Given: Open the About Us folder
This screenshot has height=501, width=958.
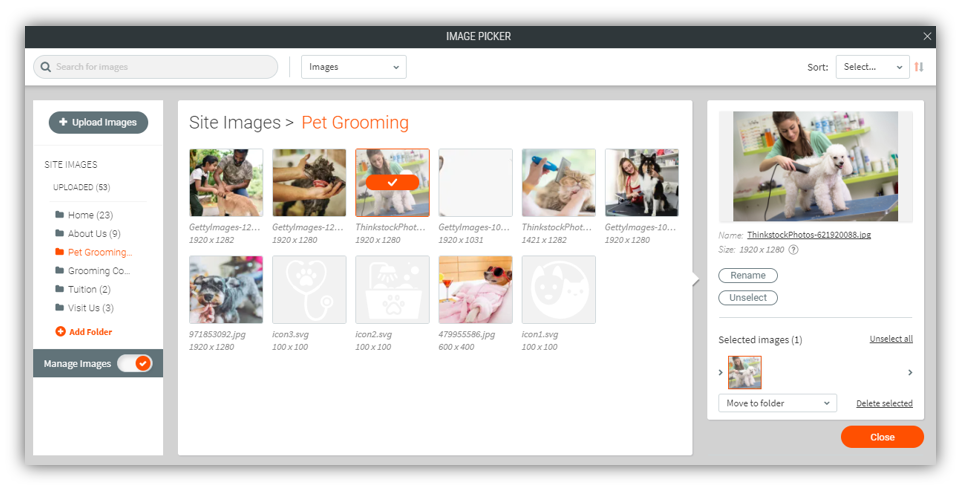Looking at the screenshot, I should pyautogui.click(x=93, y=234).
